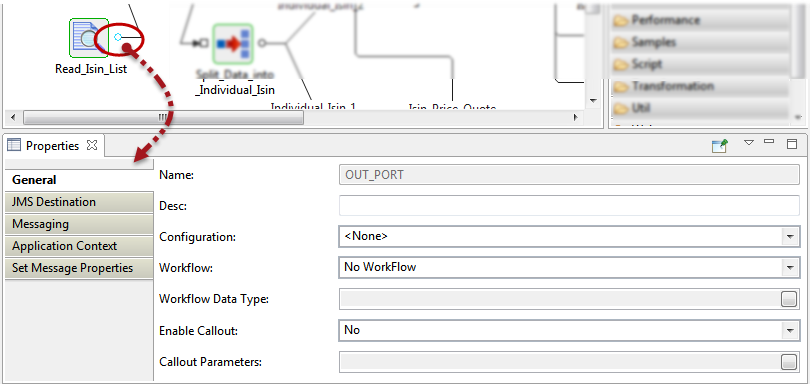Click the Split_Data component output port
Viewport: 810px width, 384px height.
tap(262, 43)
